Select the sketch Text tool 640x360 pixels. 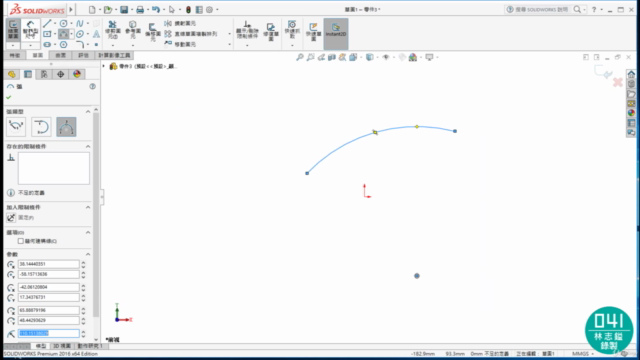coord(96,34)
